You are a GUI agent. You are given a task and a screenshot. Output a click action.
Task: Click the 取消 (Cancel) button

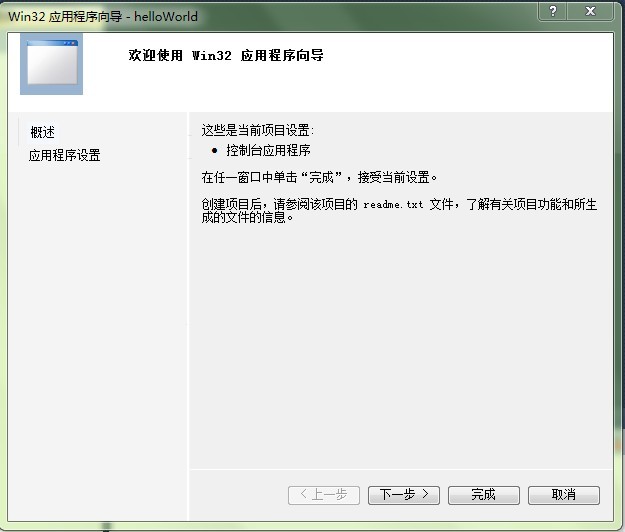click(564, 495)
